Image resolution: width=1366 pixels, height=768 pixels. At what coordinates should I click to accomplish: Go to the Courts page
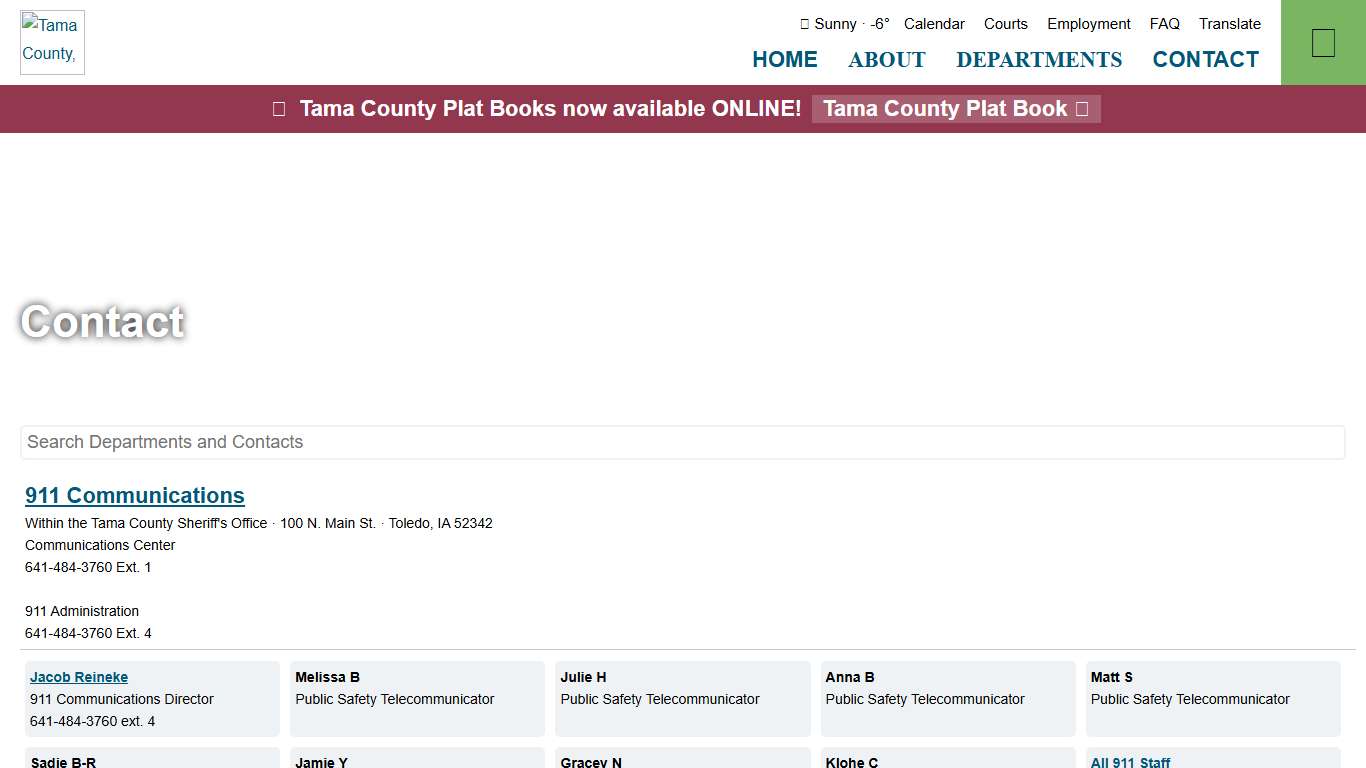[x=1005, y=24]
